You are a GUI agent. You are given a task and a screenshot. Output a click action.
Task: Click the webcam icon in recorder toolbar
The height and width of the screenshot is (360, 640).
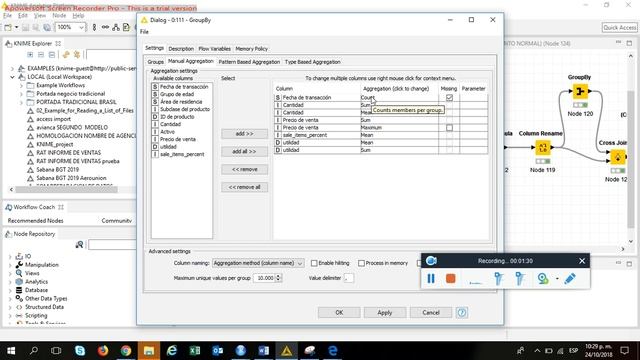pyautogui.click(x=543, y=278)
